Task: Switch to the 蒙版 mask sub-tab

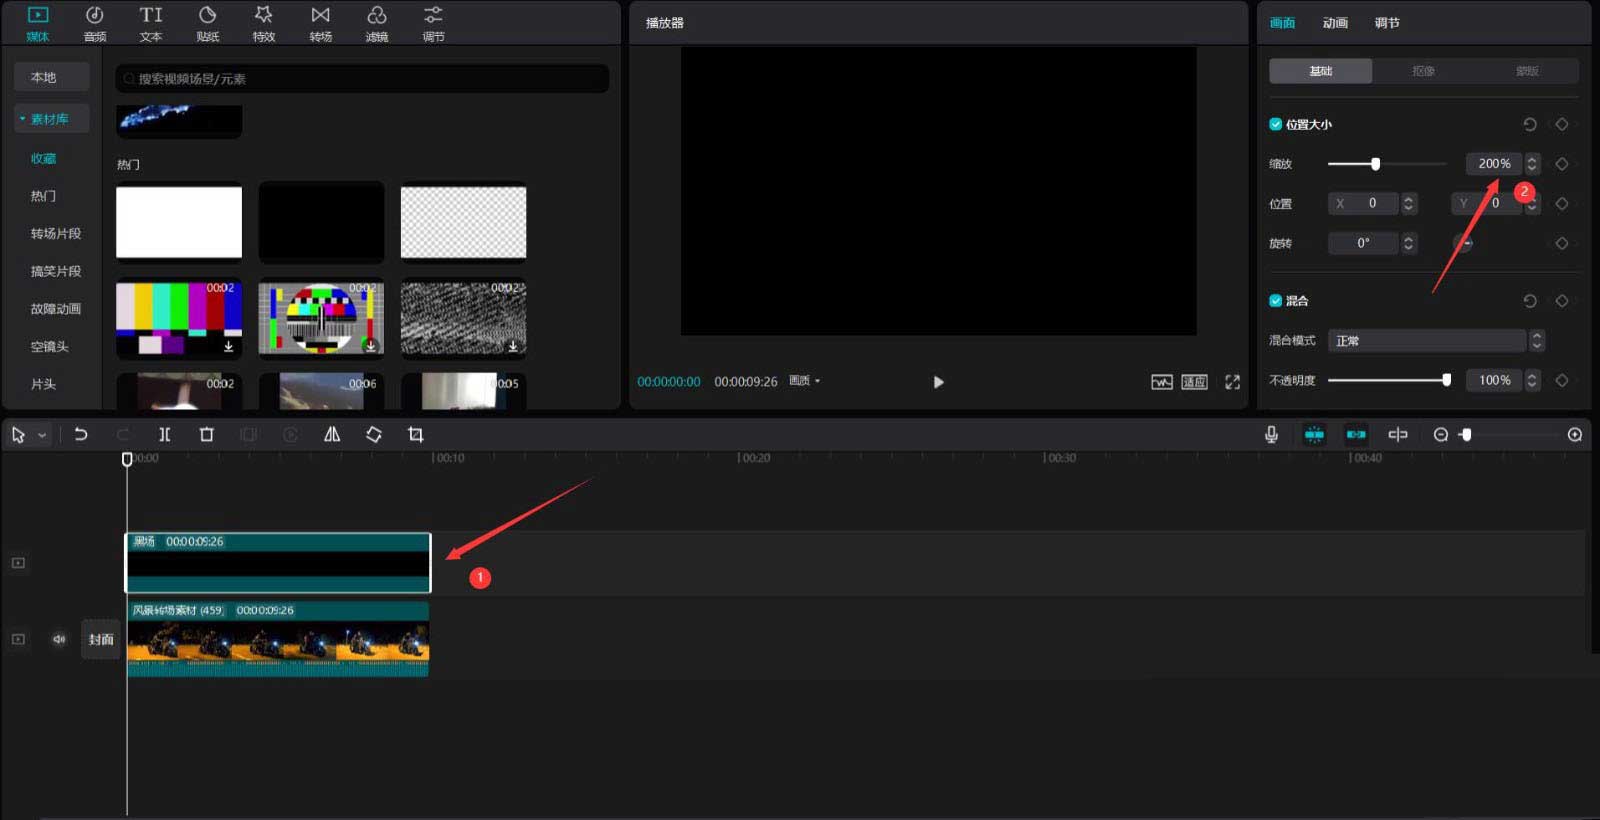Action: [1527, 71]
